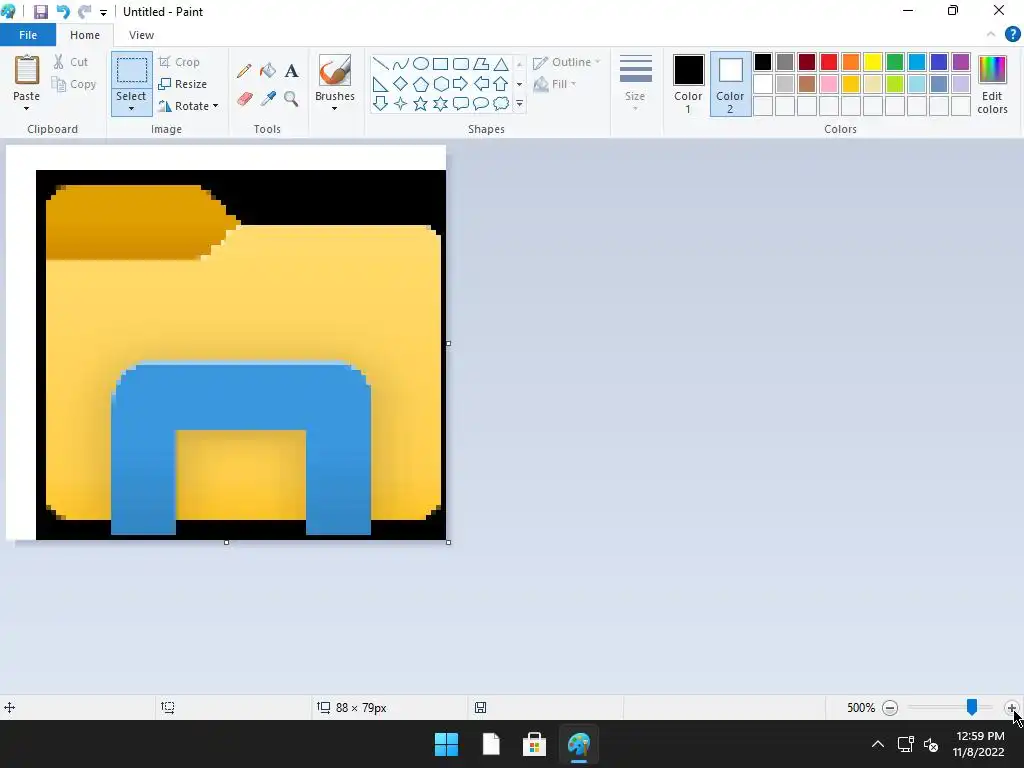1024x768 pixels.
Task: Open Edit colors dialog
Action: 992,84
